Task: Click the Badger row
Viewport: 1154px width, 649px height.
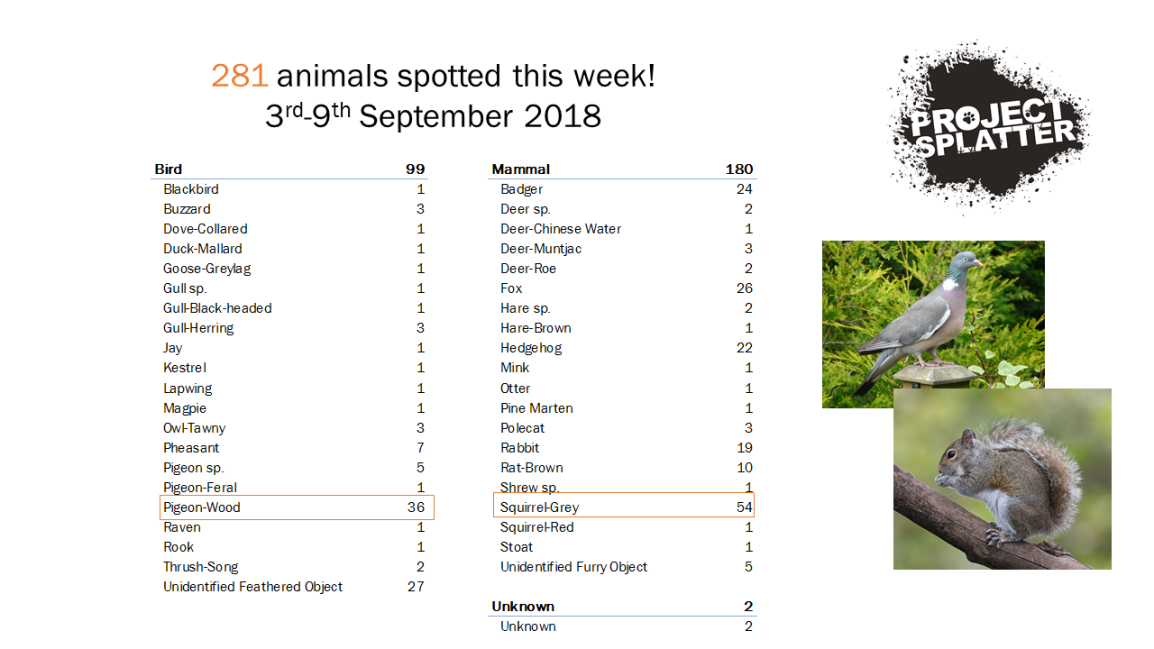Action: [x=522, y=189]
